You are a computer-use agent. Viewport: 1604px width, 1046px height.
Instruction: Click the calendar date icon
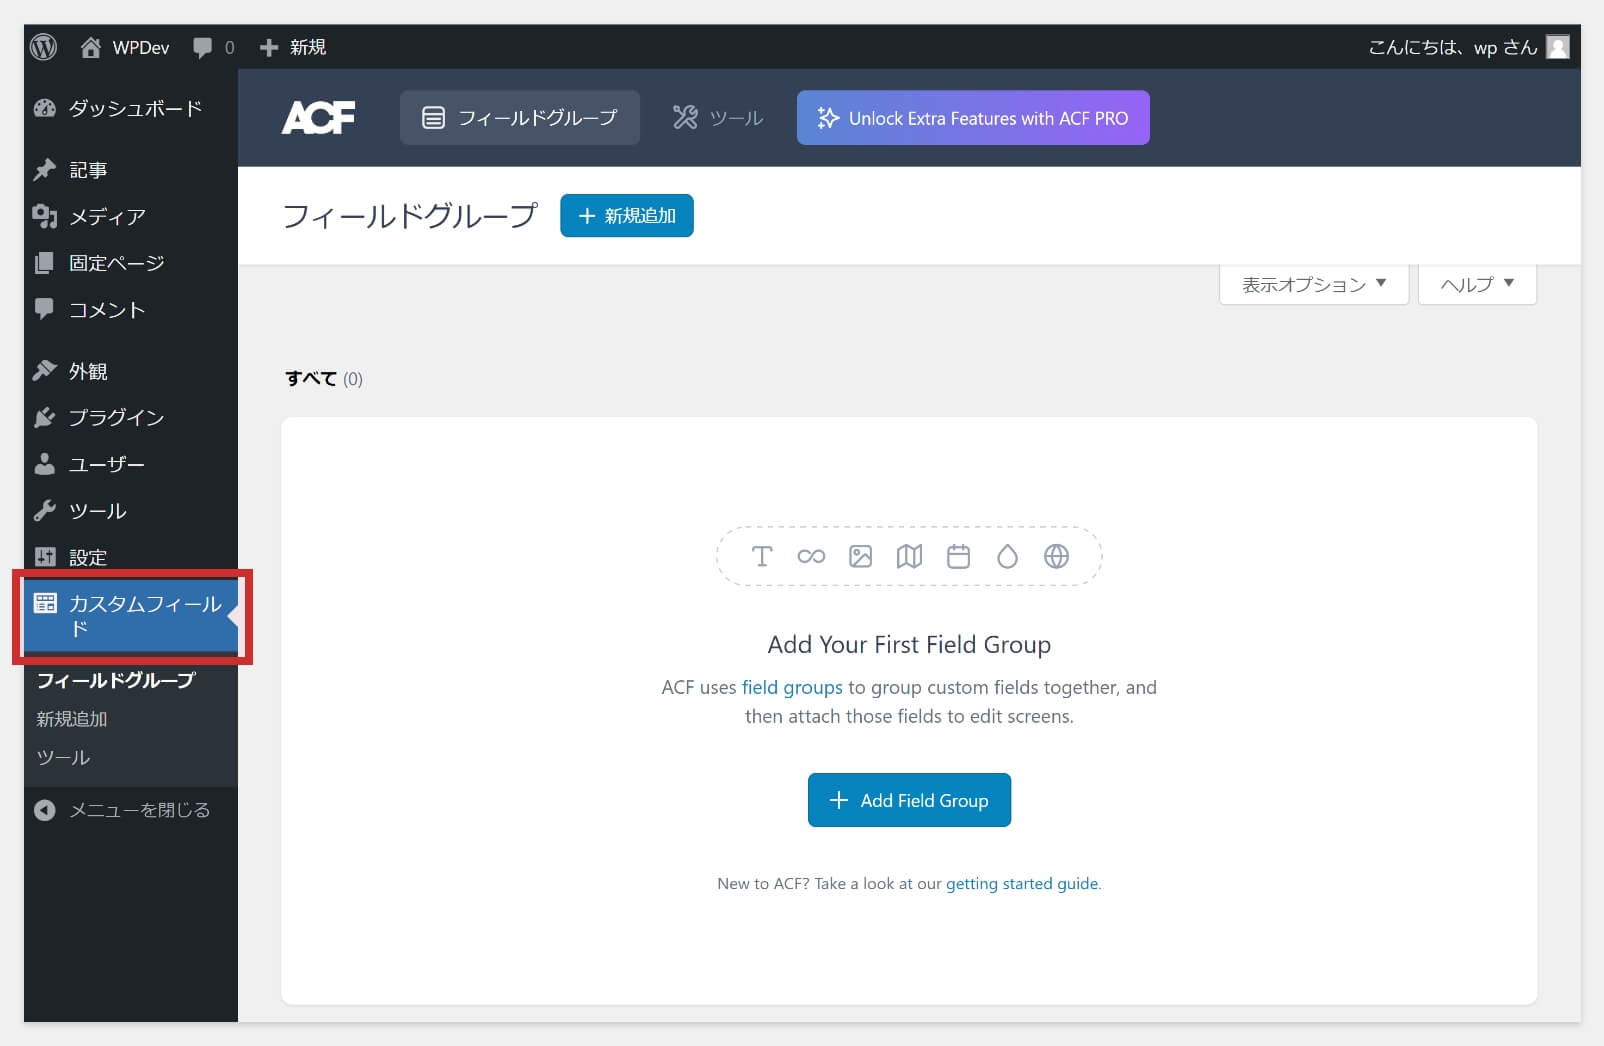click(958, 556)
